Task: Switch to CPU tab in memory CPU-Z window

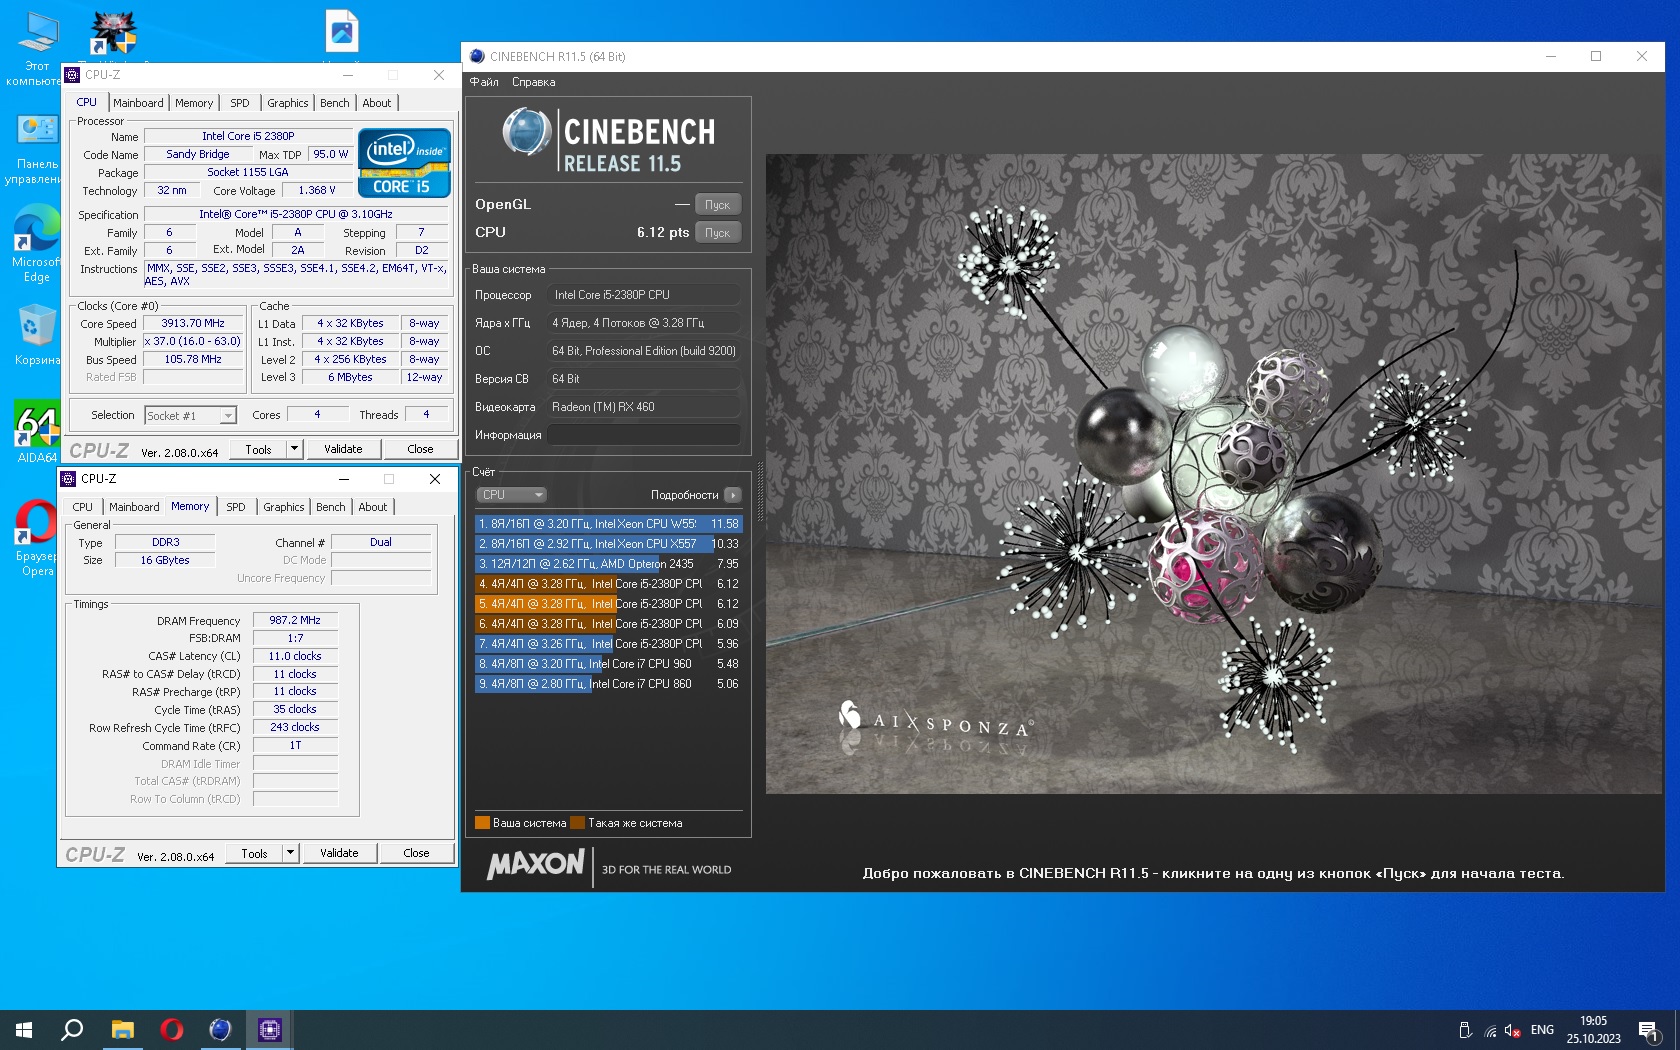Action: pyautogui.click(x=83, y=507)
